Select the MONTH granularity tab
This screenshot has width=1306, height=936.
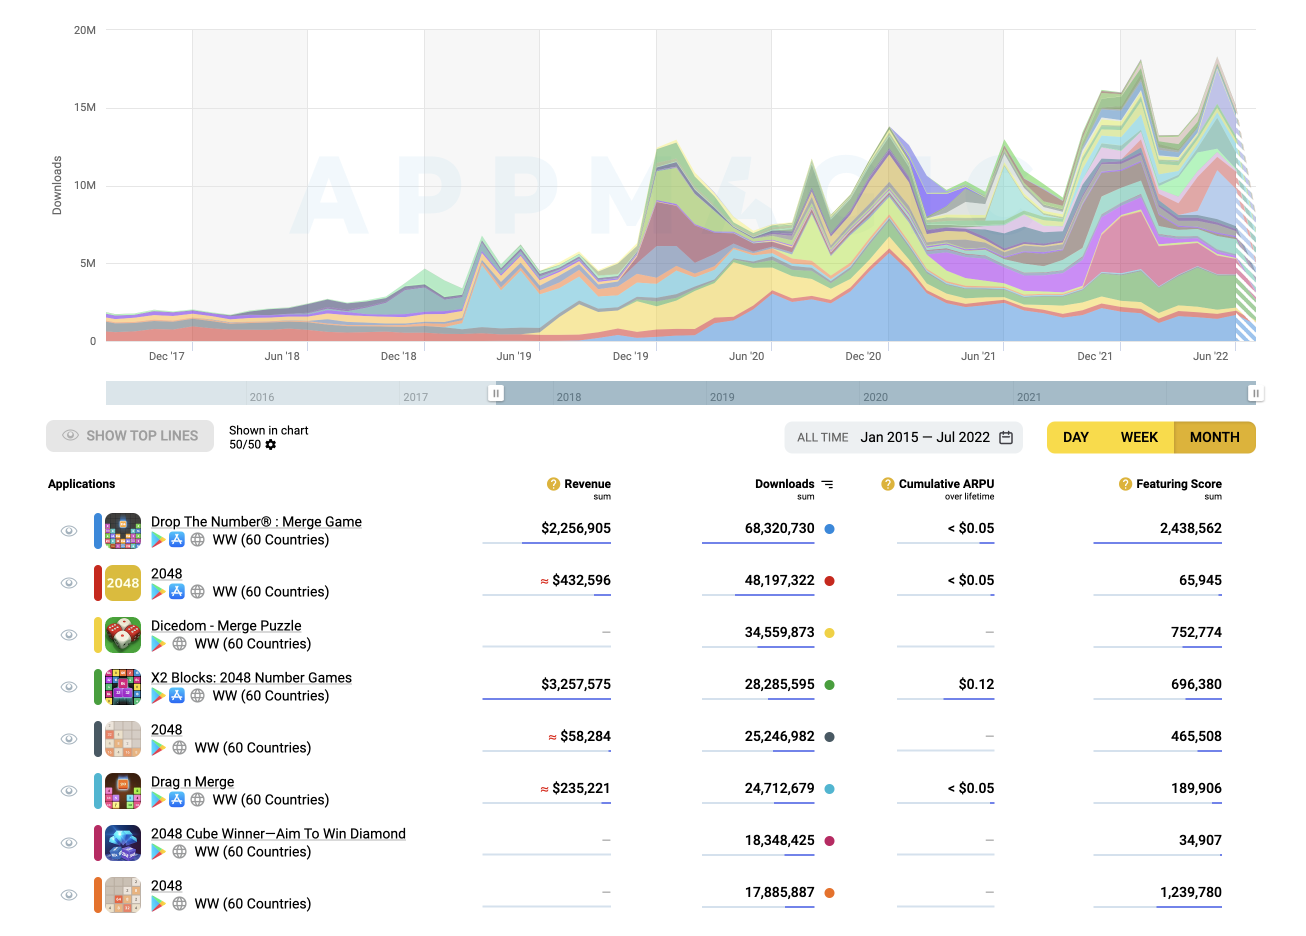point(1214,437)
